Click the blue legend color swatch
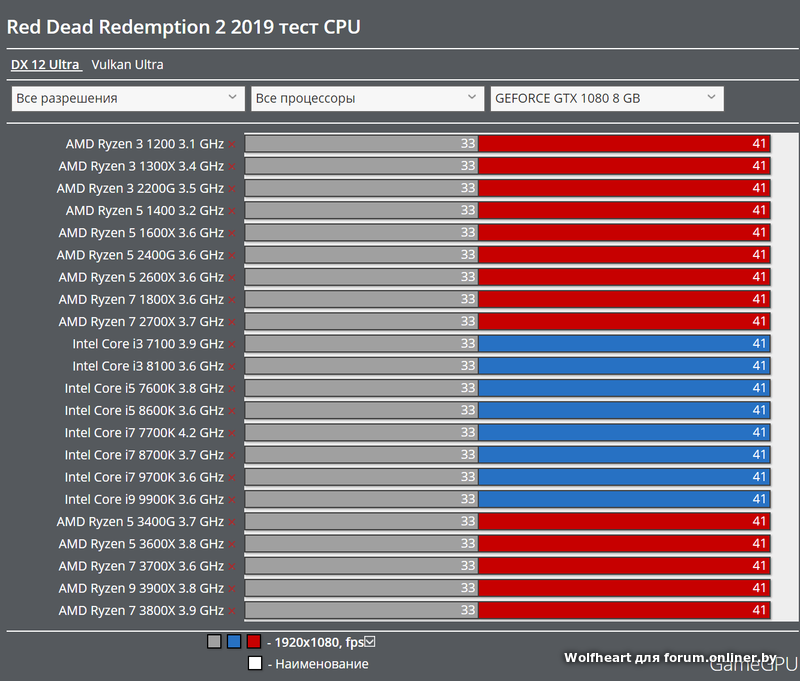Screen dimensions: 800x681 (x=234, y=642)
